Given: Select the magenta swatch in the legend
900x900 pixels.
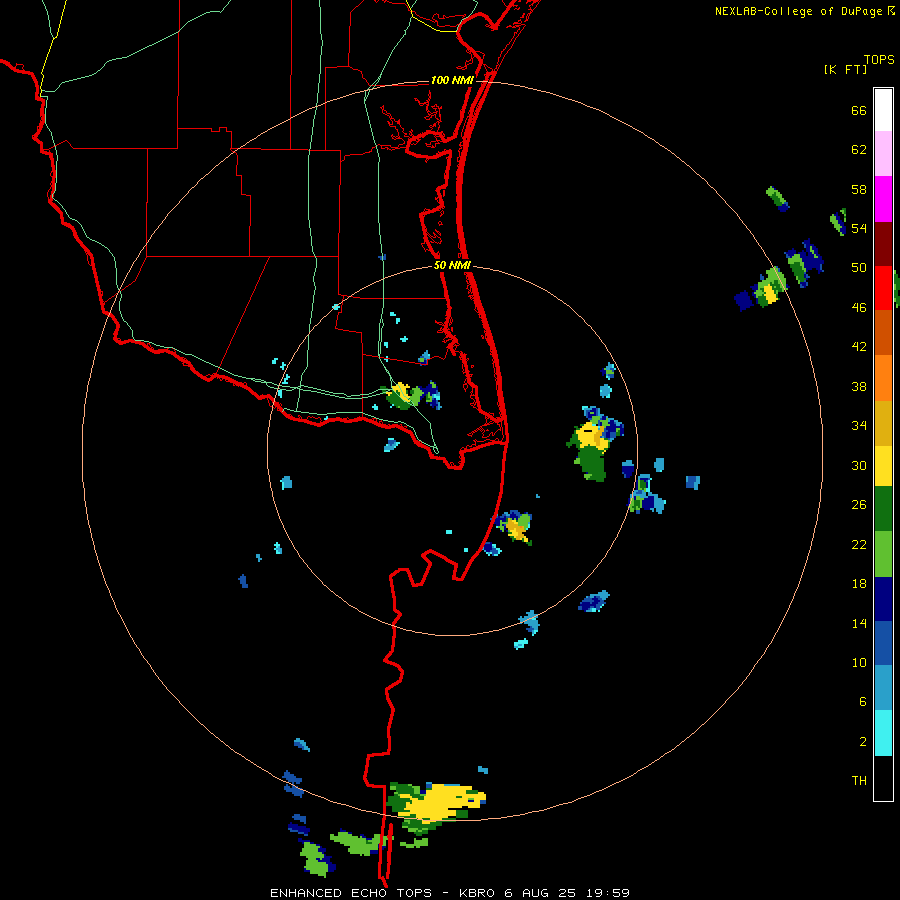Looking at the screenshot, I should point(883,199).
